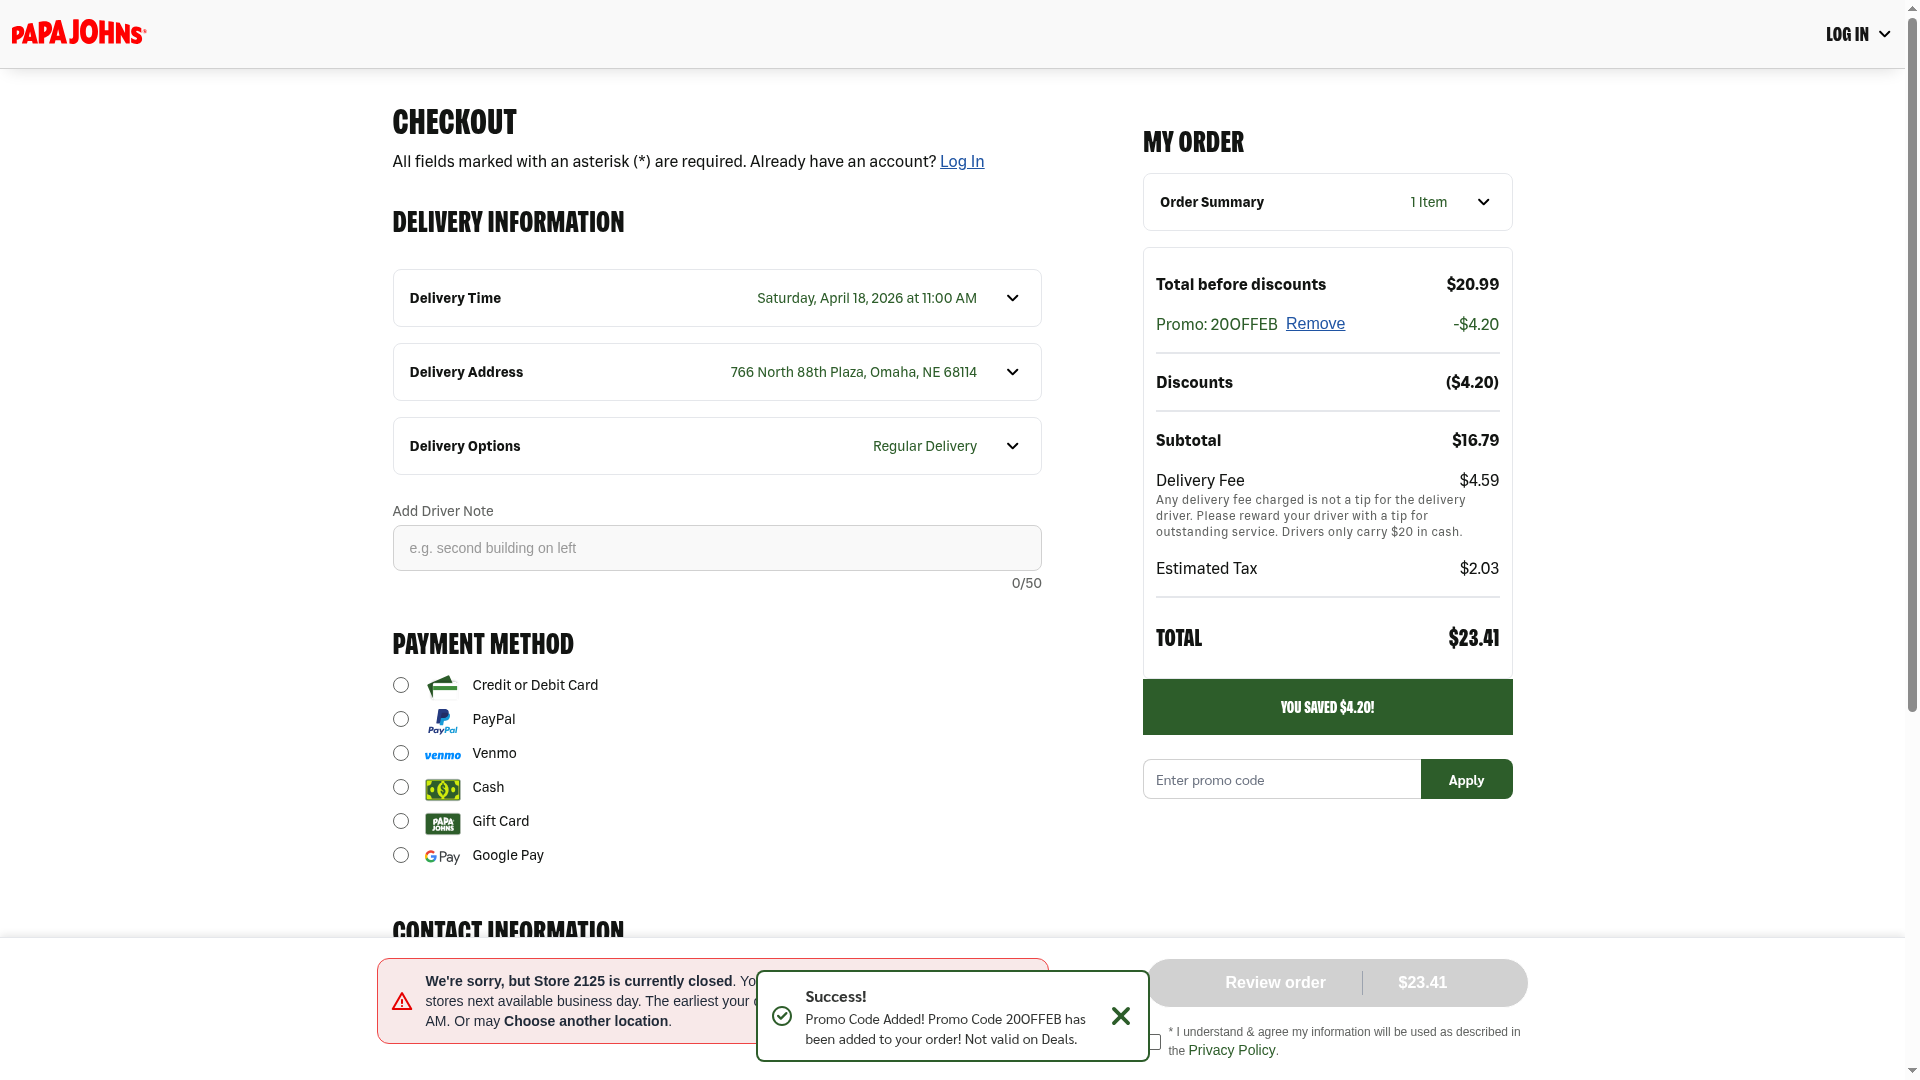Click the Papa Johns logo
The image size is (1920, 1080).
79,33
